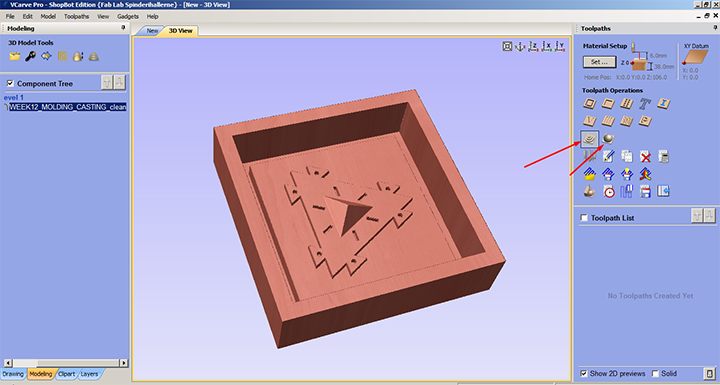
Task: Pin the Modeling panel
Action: click(123, 28)
